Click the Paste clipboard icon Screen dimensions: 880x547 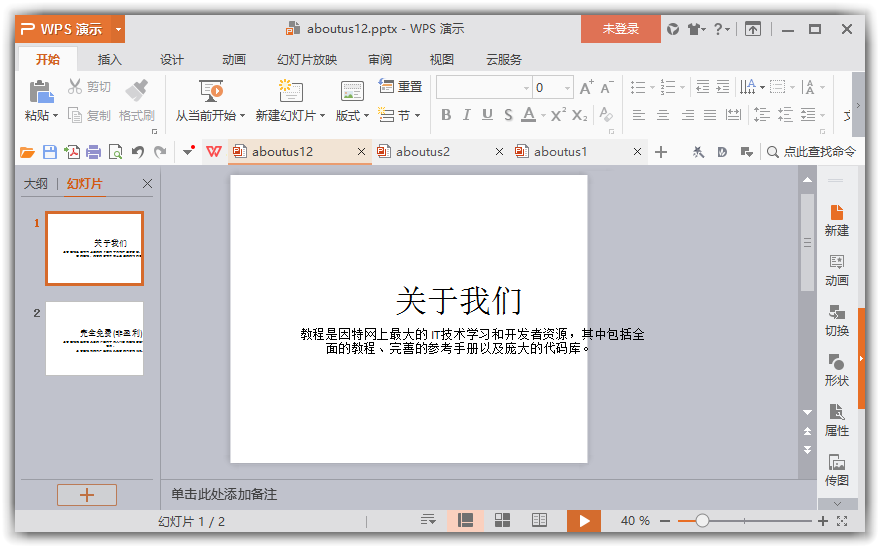pos(40,91)
